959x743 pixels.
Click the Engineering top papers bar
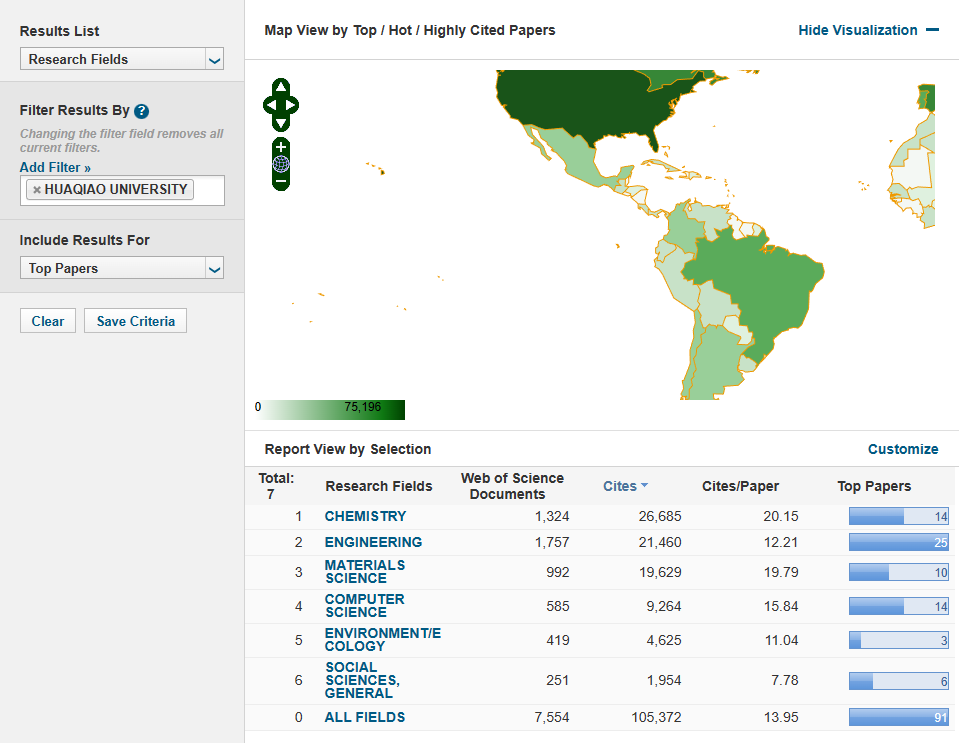[x=898, y=542]
